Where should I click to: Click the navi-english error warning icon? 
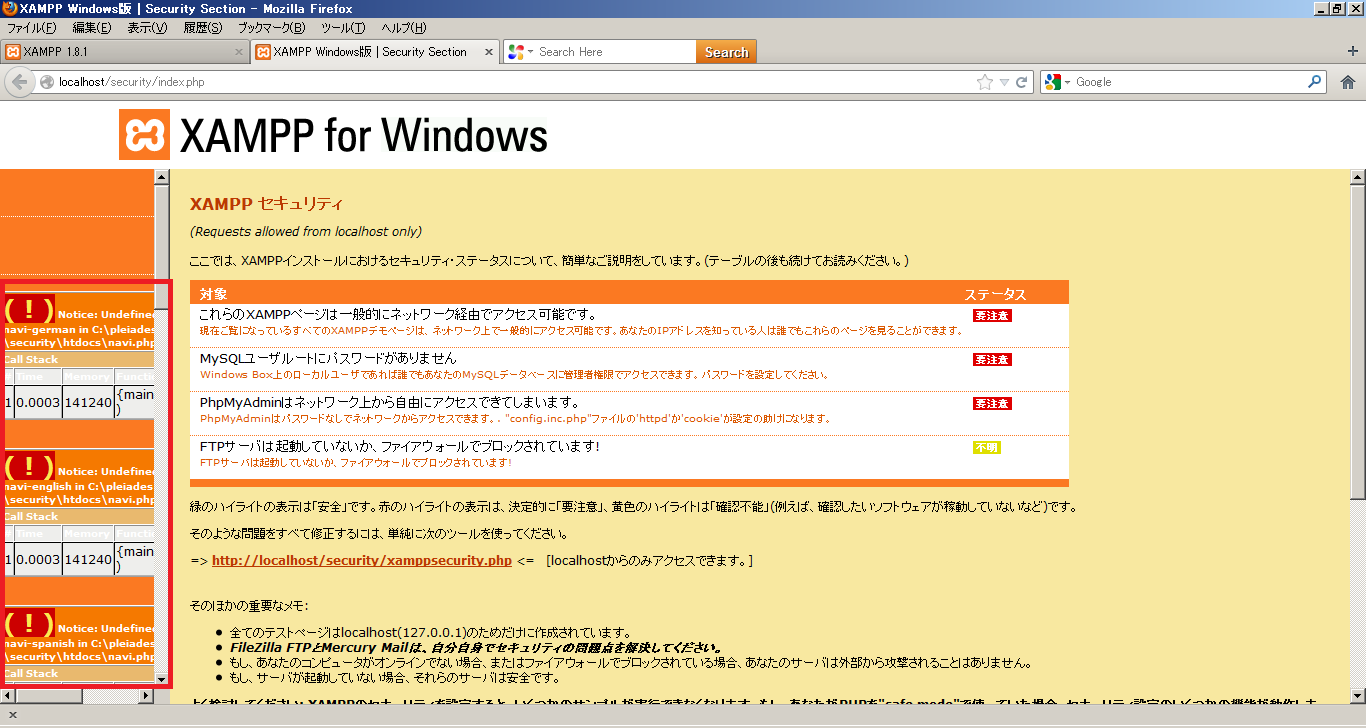tap(30, 467)
